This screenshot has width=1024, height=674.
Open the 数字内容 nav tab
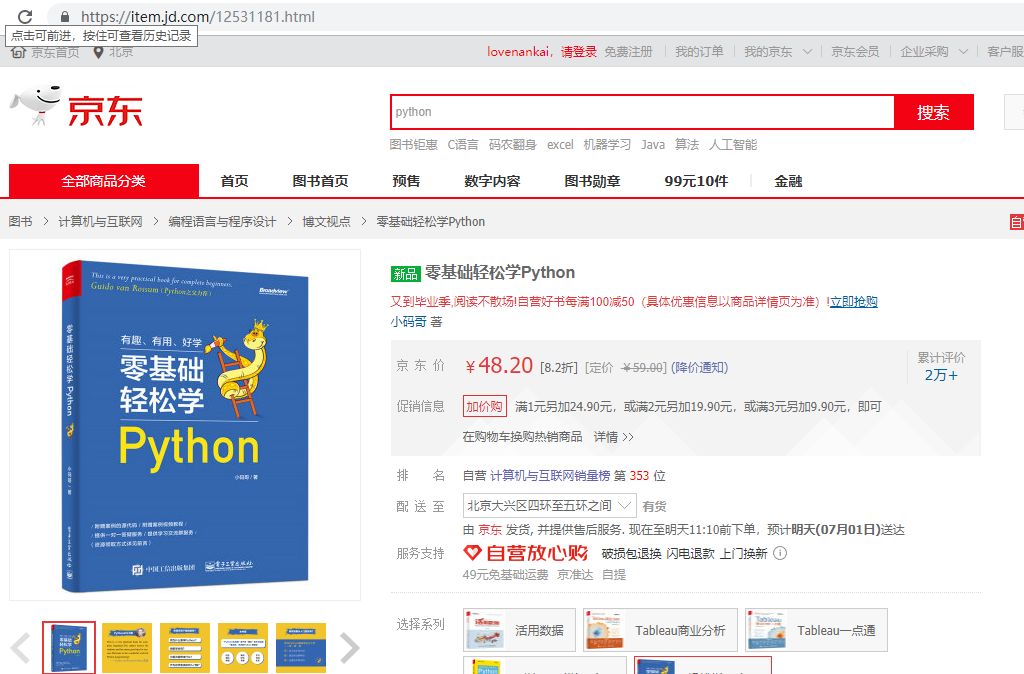pyautogui.click(x=492, y=181)
